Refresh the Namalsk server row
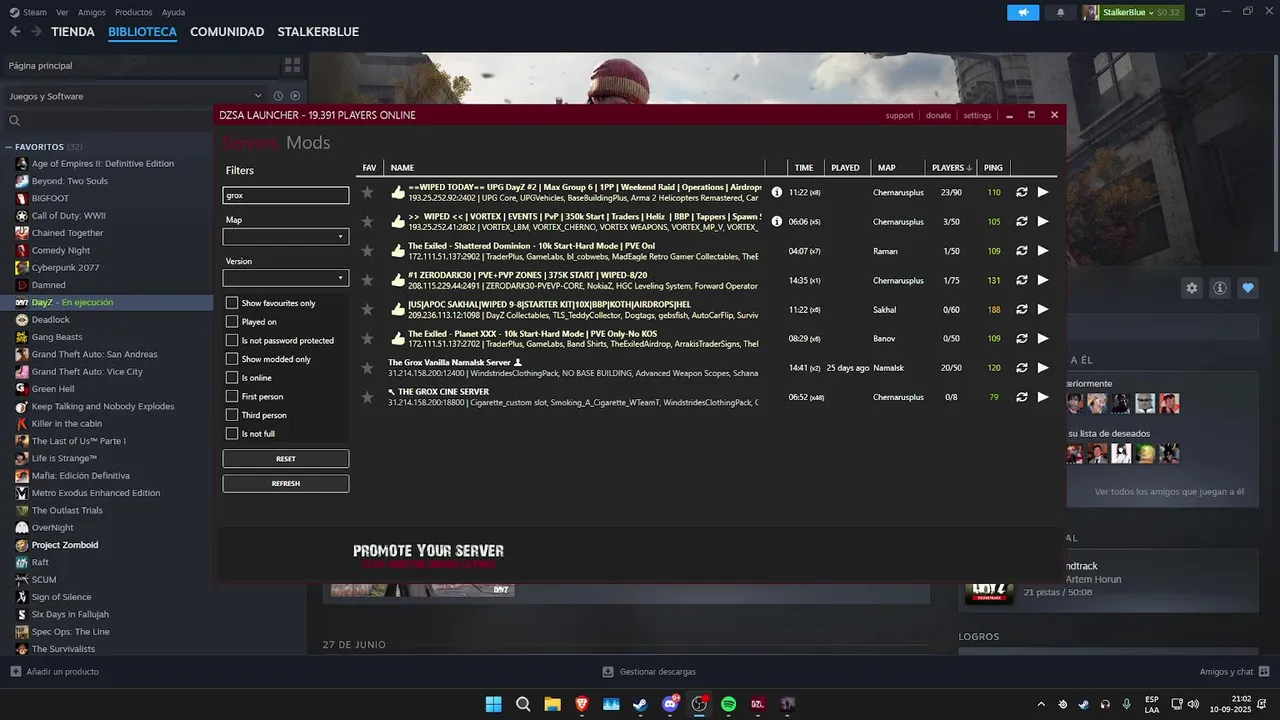 click(x=1022, y=368)
